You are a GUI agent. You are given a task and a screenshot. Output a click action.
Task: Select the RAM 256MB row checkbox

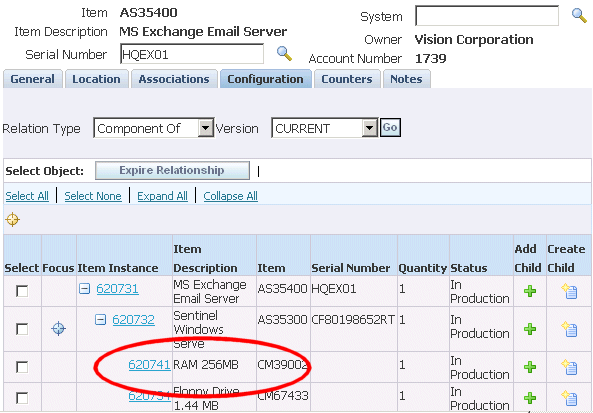[22, 367]
